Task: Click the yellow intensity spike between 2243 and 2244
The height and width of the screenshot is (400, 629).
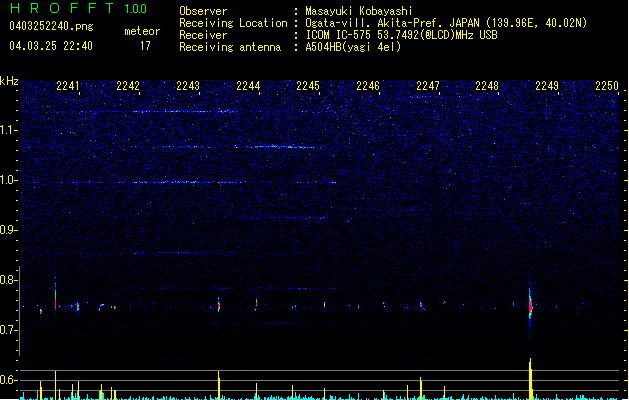Action: point(219,385)
